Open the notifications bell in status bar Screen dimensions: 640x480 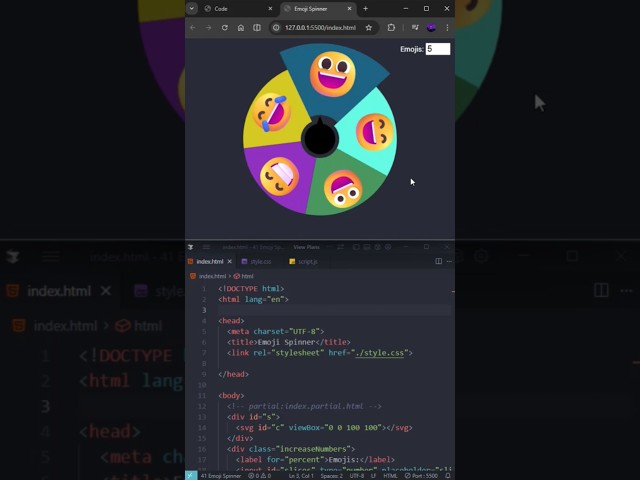(x=448, y=476)
